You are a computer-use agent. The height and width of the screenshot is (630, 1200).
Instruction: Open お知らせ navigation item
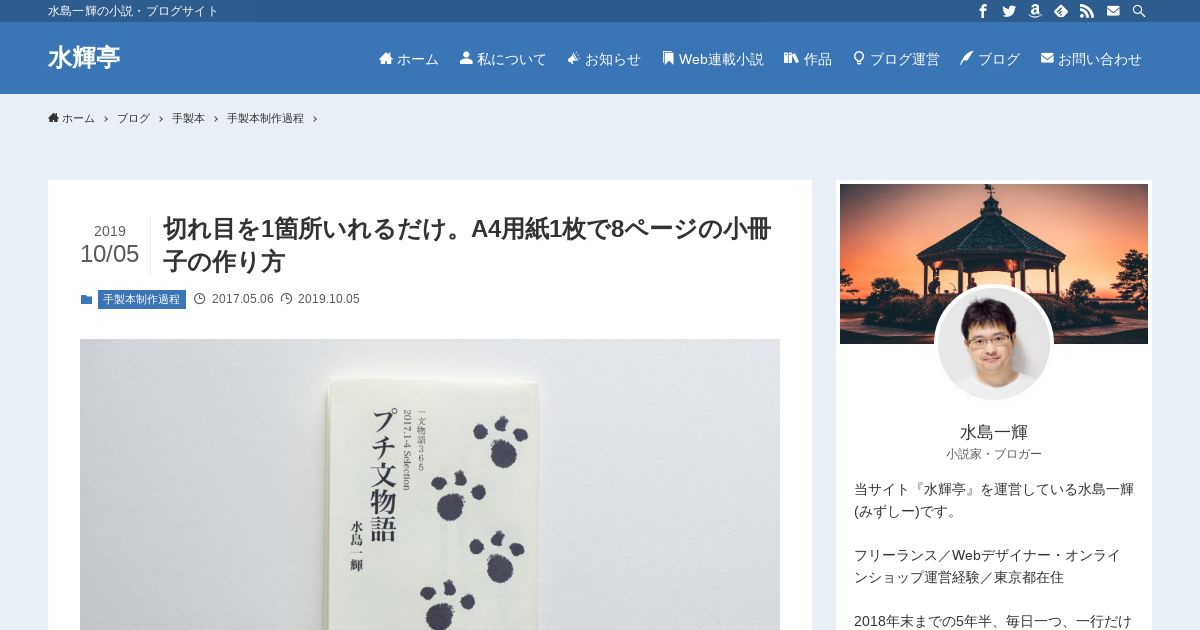click(604, 59)
